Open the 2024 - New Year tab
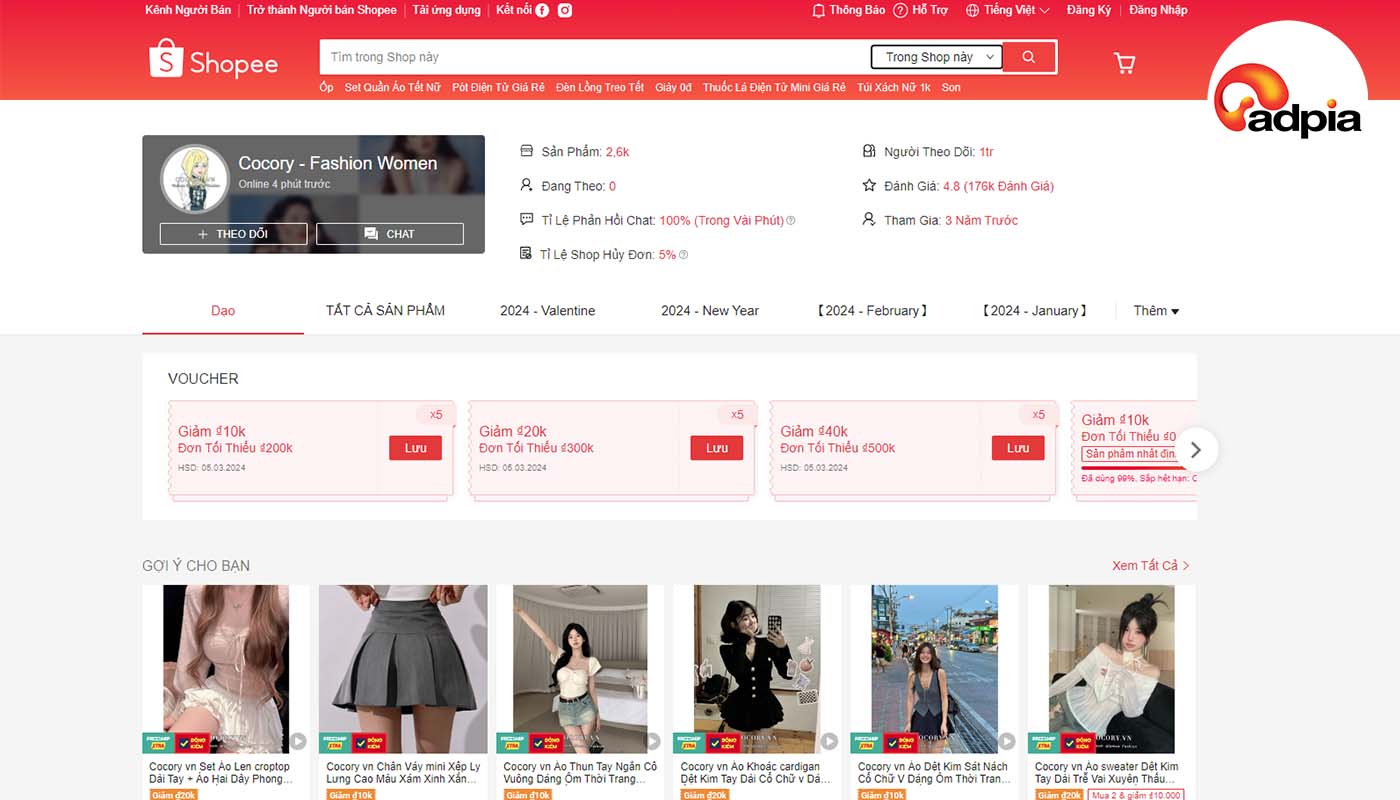The image size is (1400, 800). click(x=710, y=311)
